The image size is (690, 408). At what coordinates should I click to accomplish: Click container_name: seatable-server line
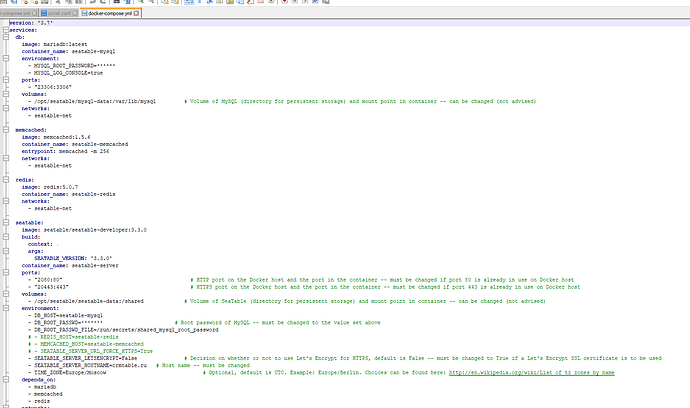coord(70,265)
